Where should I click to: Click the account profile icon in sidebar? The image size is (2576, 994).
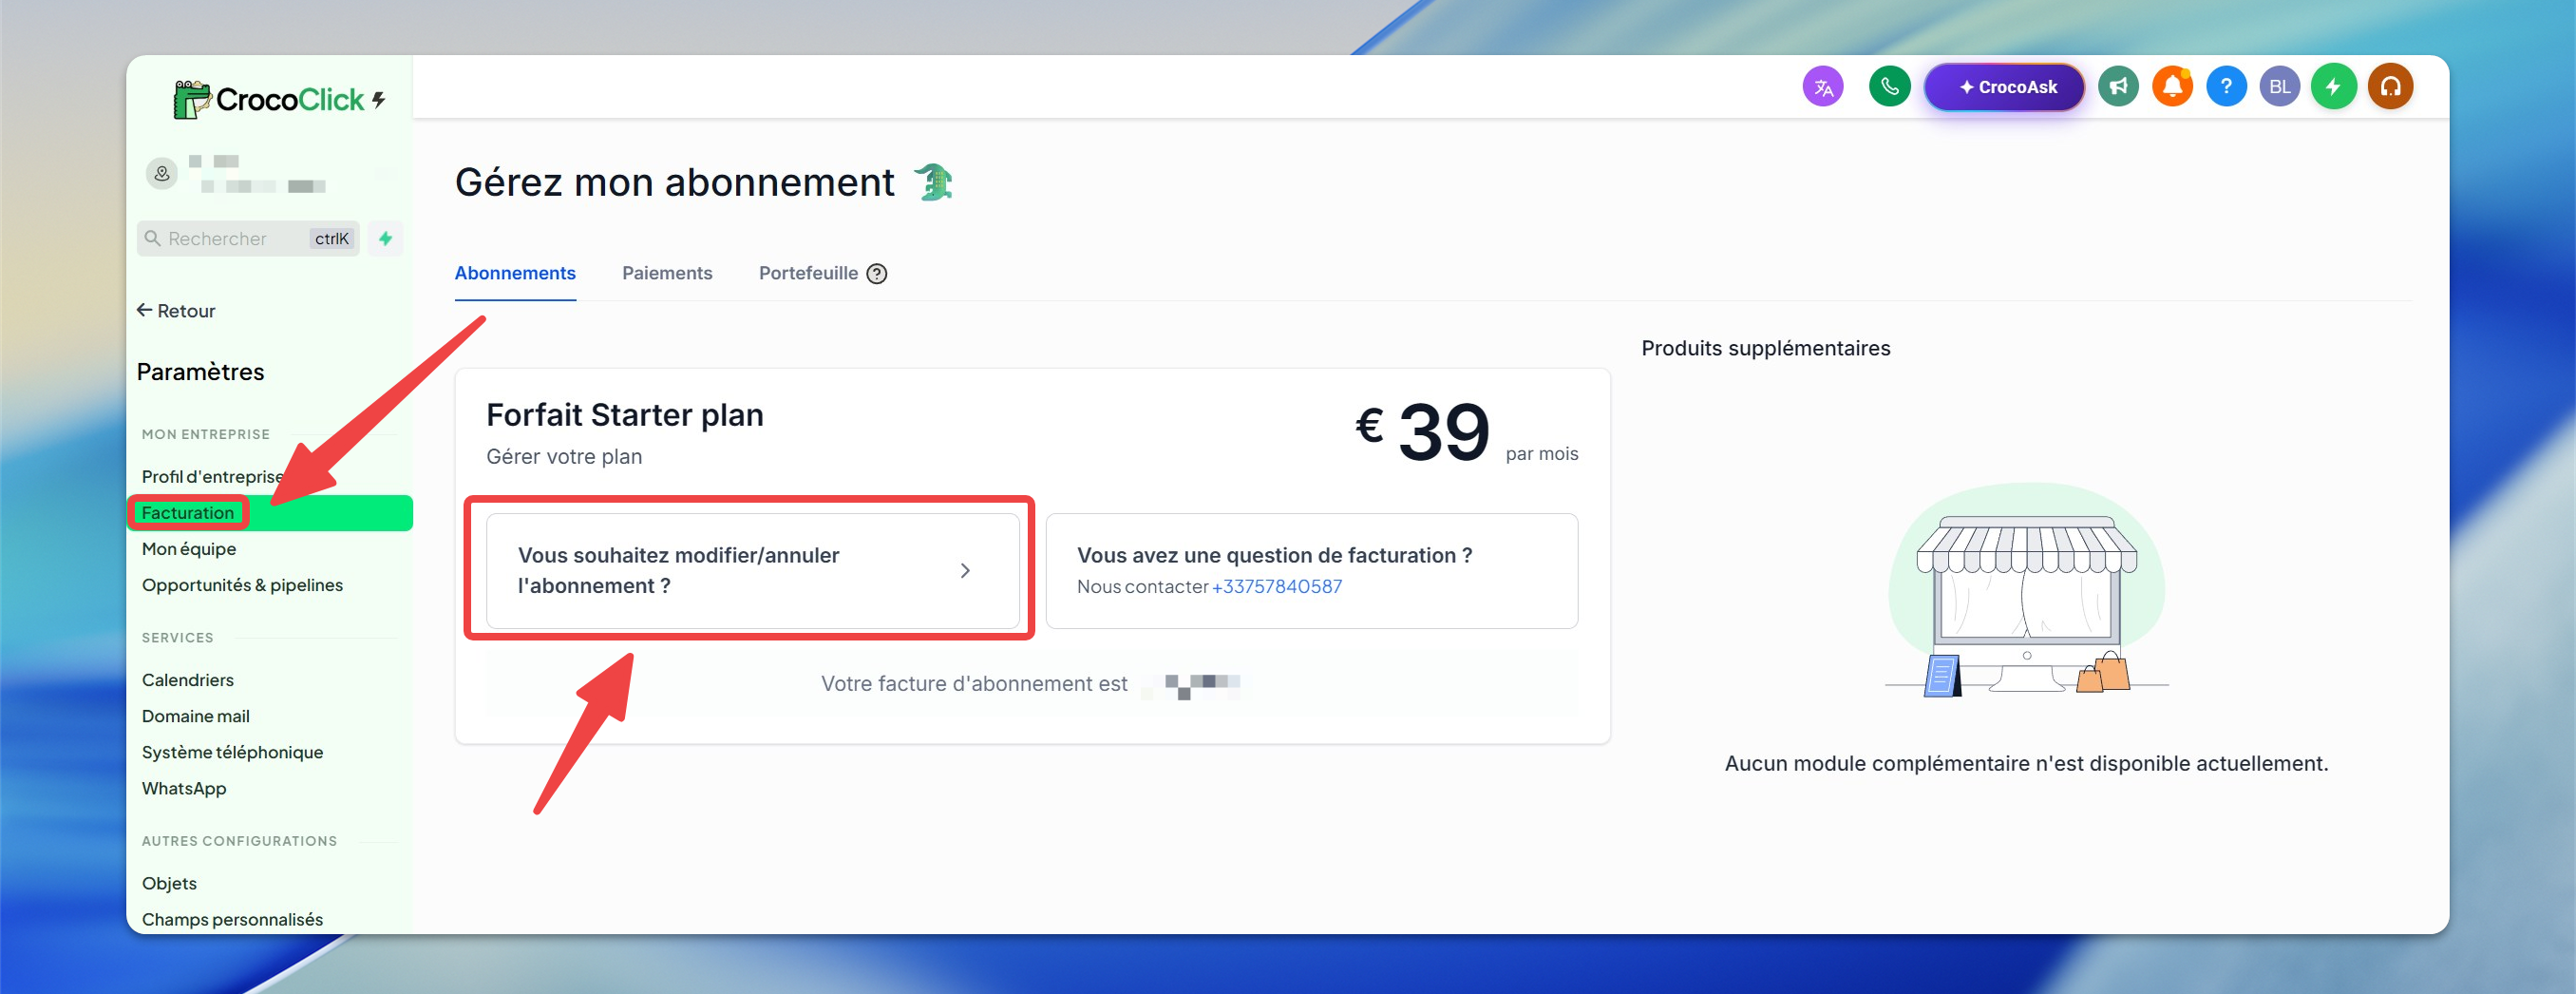(x=162, y=173)
